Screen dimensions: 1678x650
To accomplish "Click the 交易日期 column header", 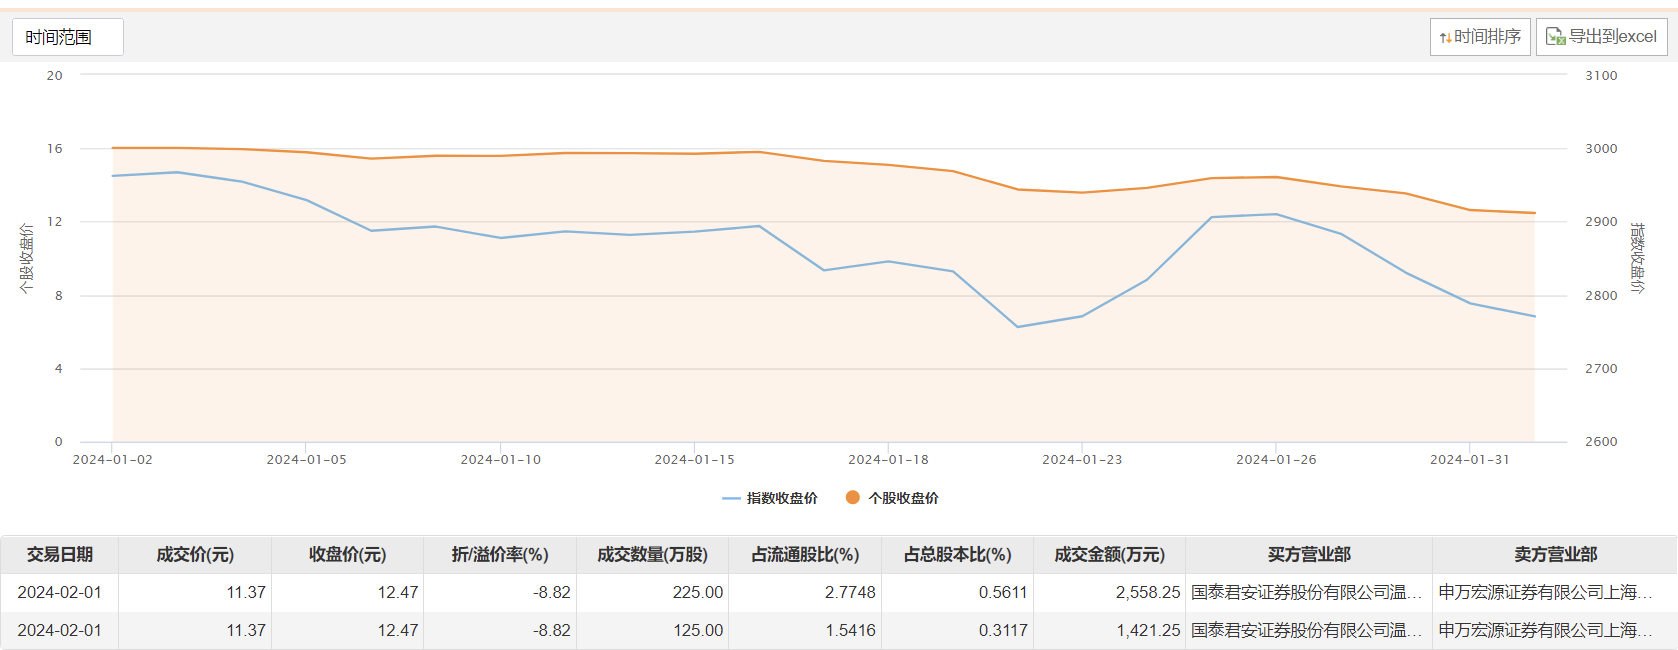I will click(x=60, y=554).
